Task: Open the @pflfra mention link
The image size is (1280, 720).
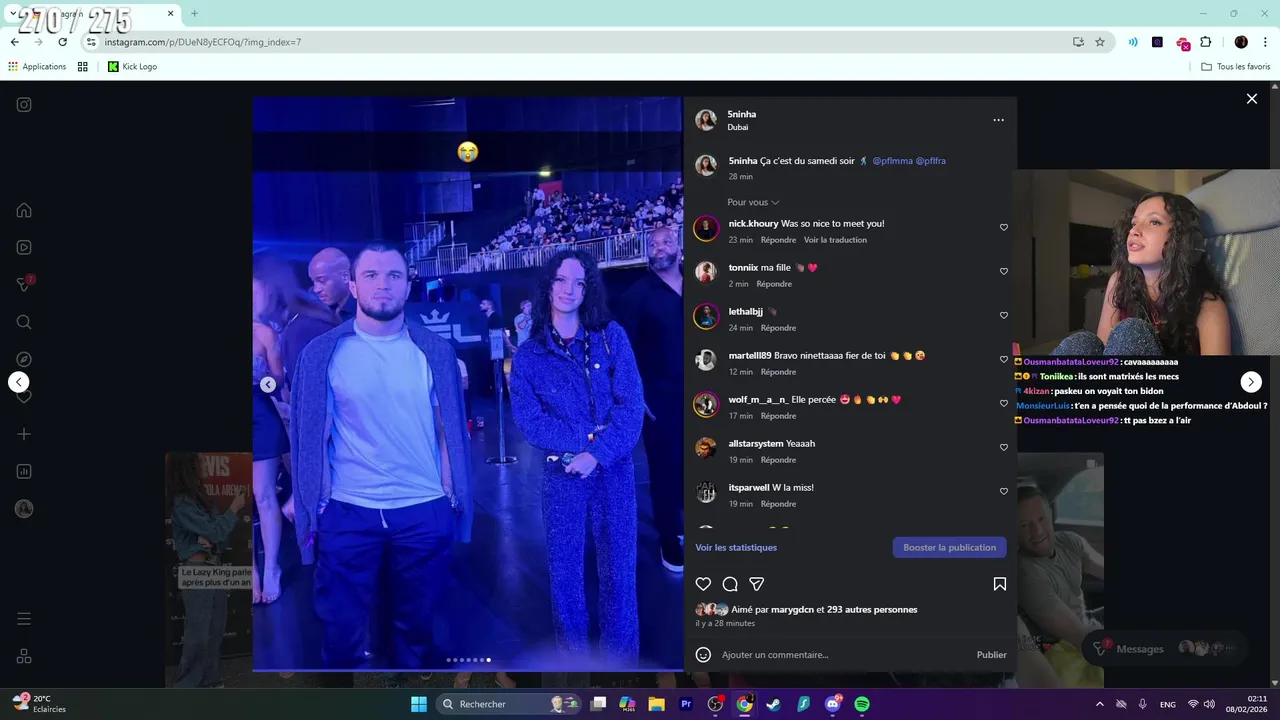Action: (930, 161)
